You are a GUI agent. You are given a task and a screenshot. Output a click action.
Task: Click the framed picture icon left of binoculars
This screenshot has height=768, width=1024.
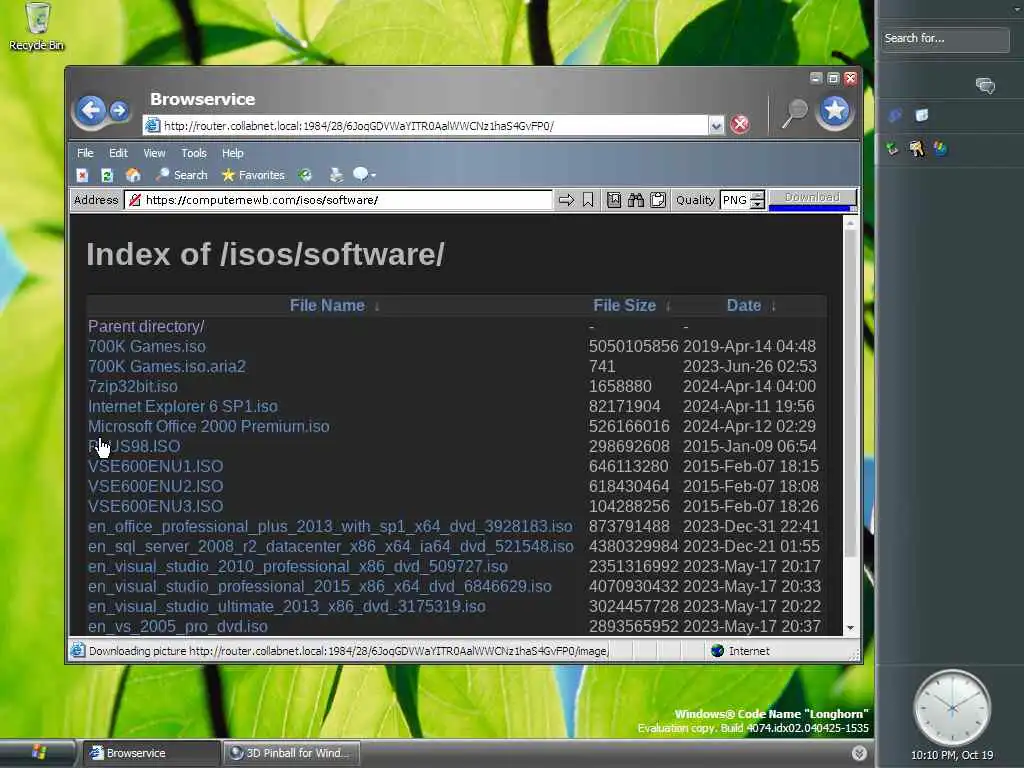coord(614,200)
